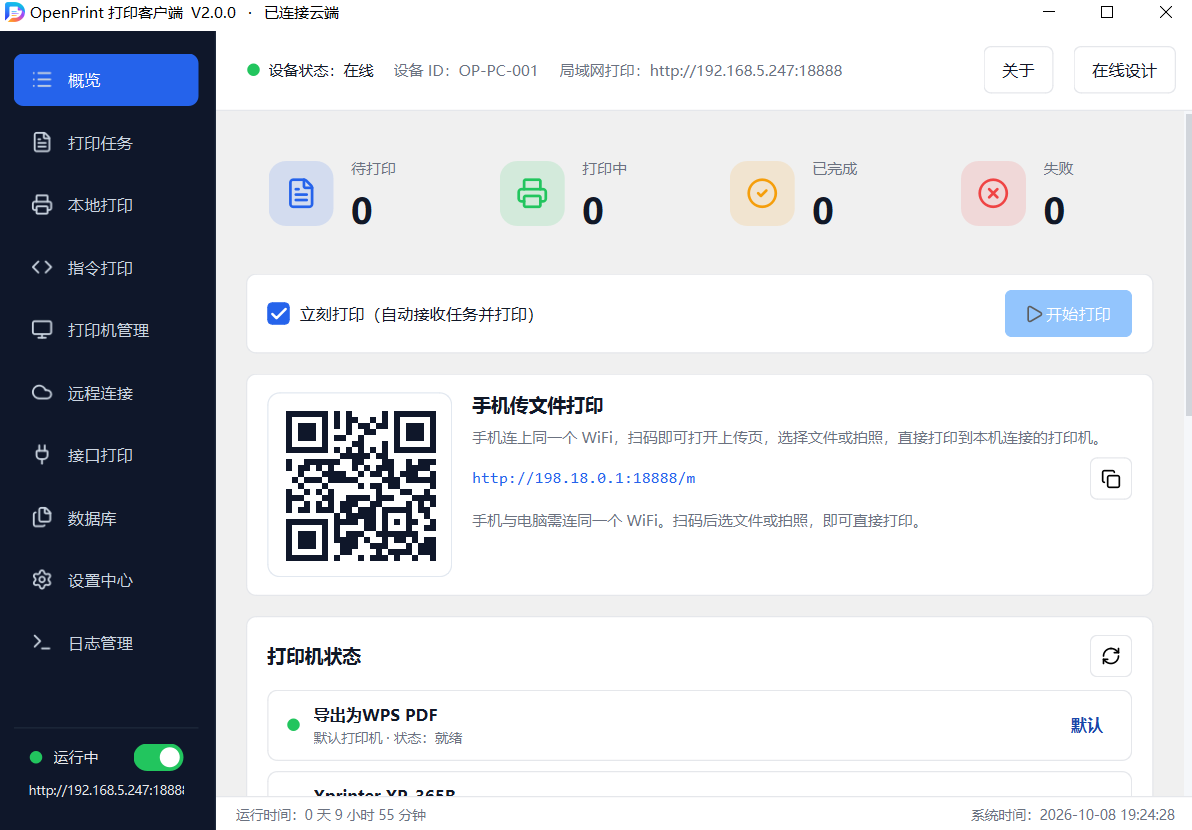The image size is (1192, 830).
Task: Open 接口打印 in the sidebar
Action: coord(106,455)
